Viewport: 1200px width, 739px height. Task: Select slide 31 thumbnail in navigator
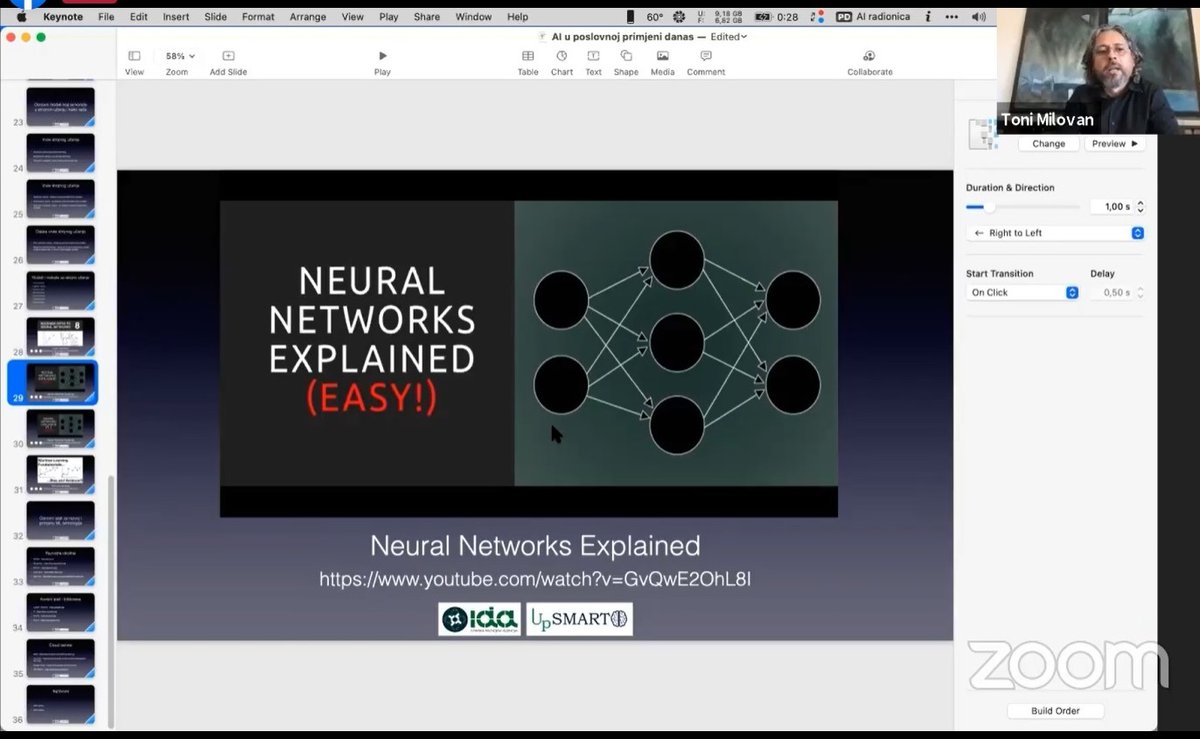tap(60, 474)
